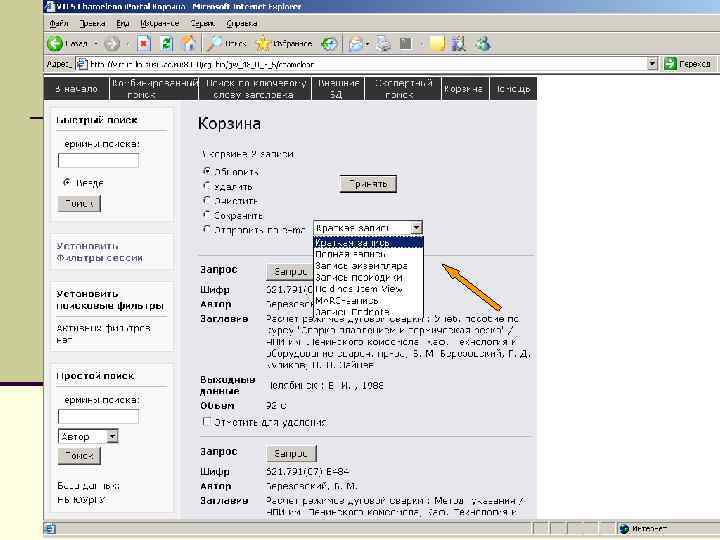The width and height of the screenshot is (720, 540).
Task: Click the simple search terms input field
Action: (x=98, y=416)
